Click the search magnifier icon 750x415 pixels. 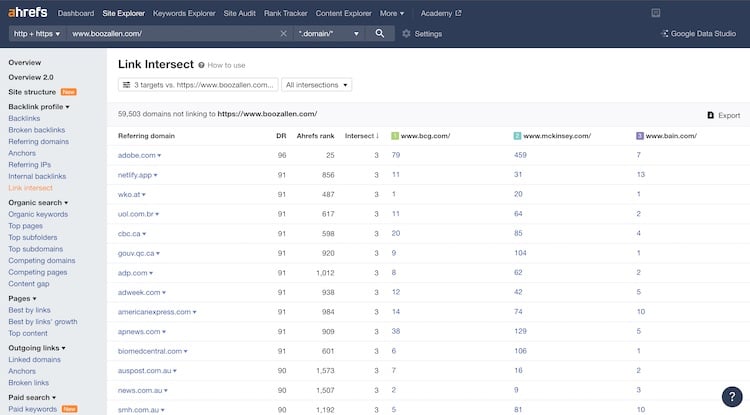pos(379,33)
